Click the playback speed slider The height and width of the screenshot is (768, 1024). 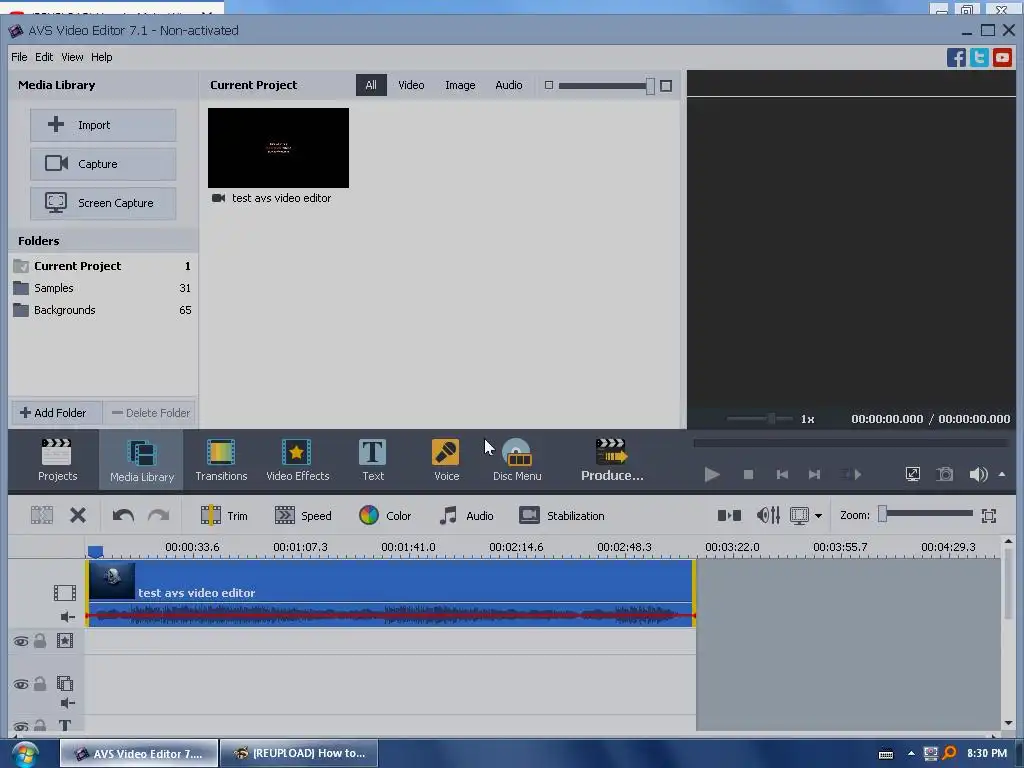tap(760, 419)
